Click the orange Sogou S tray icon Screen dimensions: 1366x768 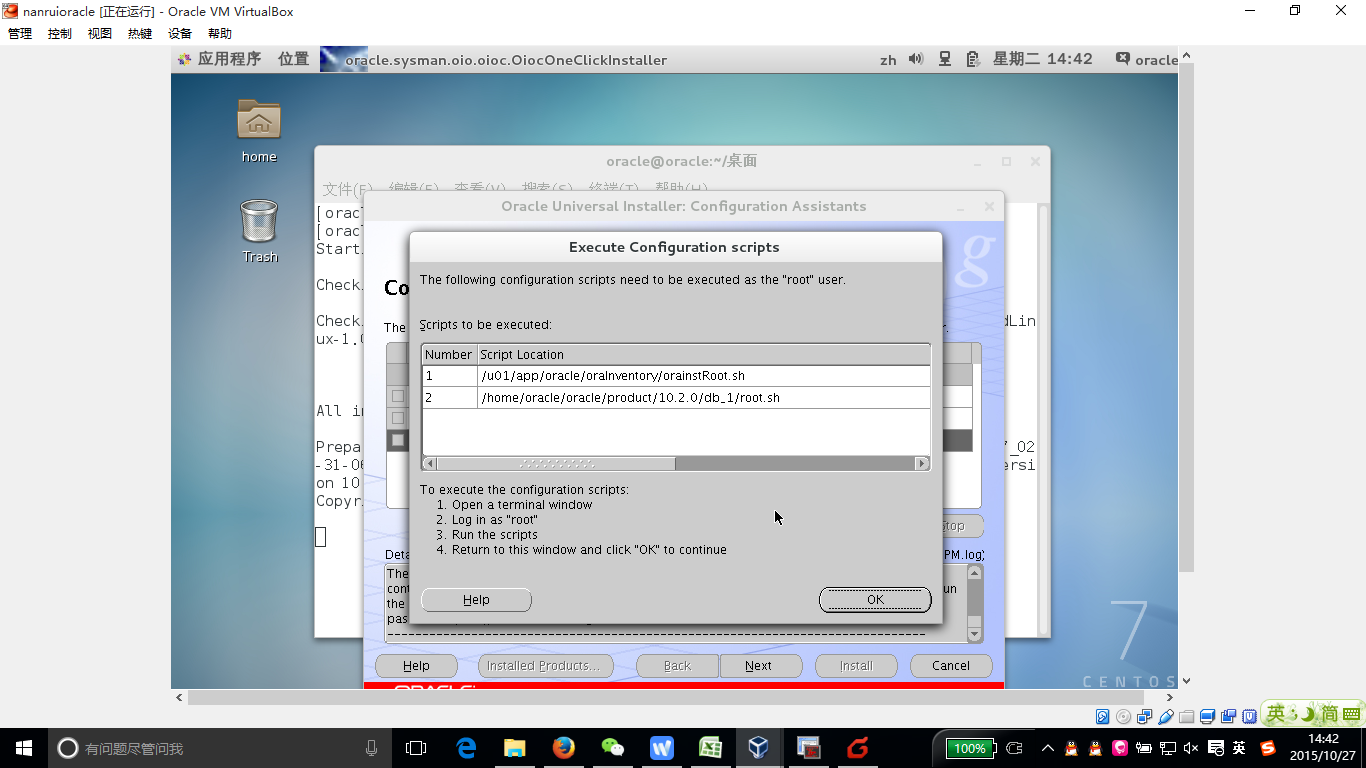tap(1268, 748)
